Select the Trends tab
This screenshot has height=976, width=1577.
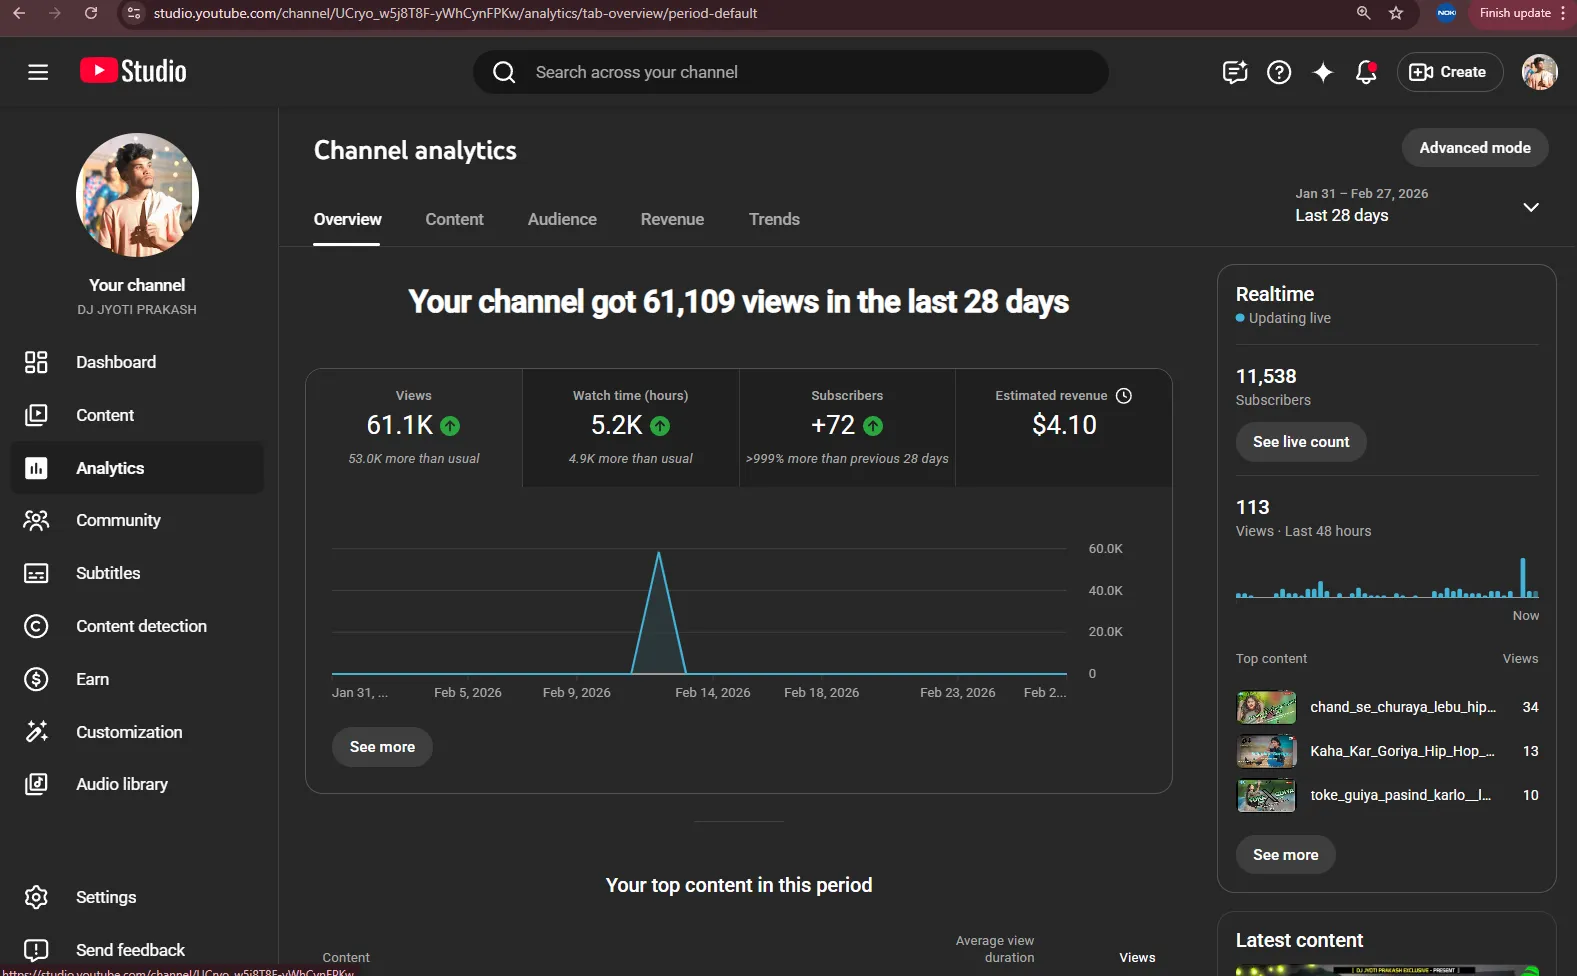click(x=774, y=219)
